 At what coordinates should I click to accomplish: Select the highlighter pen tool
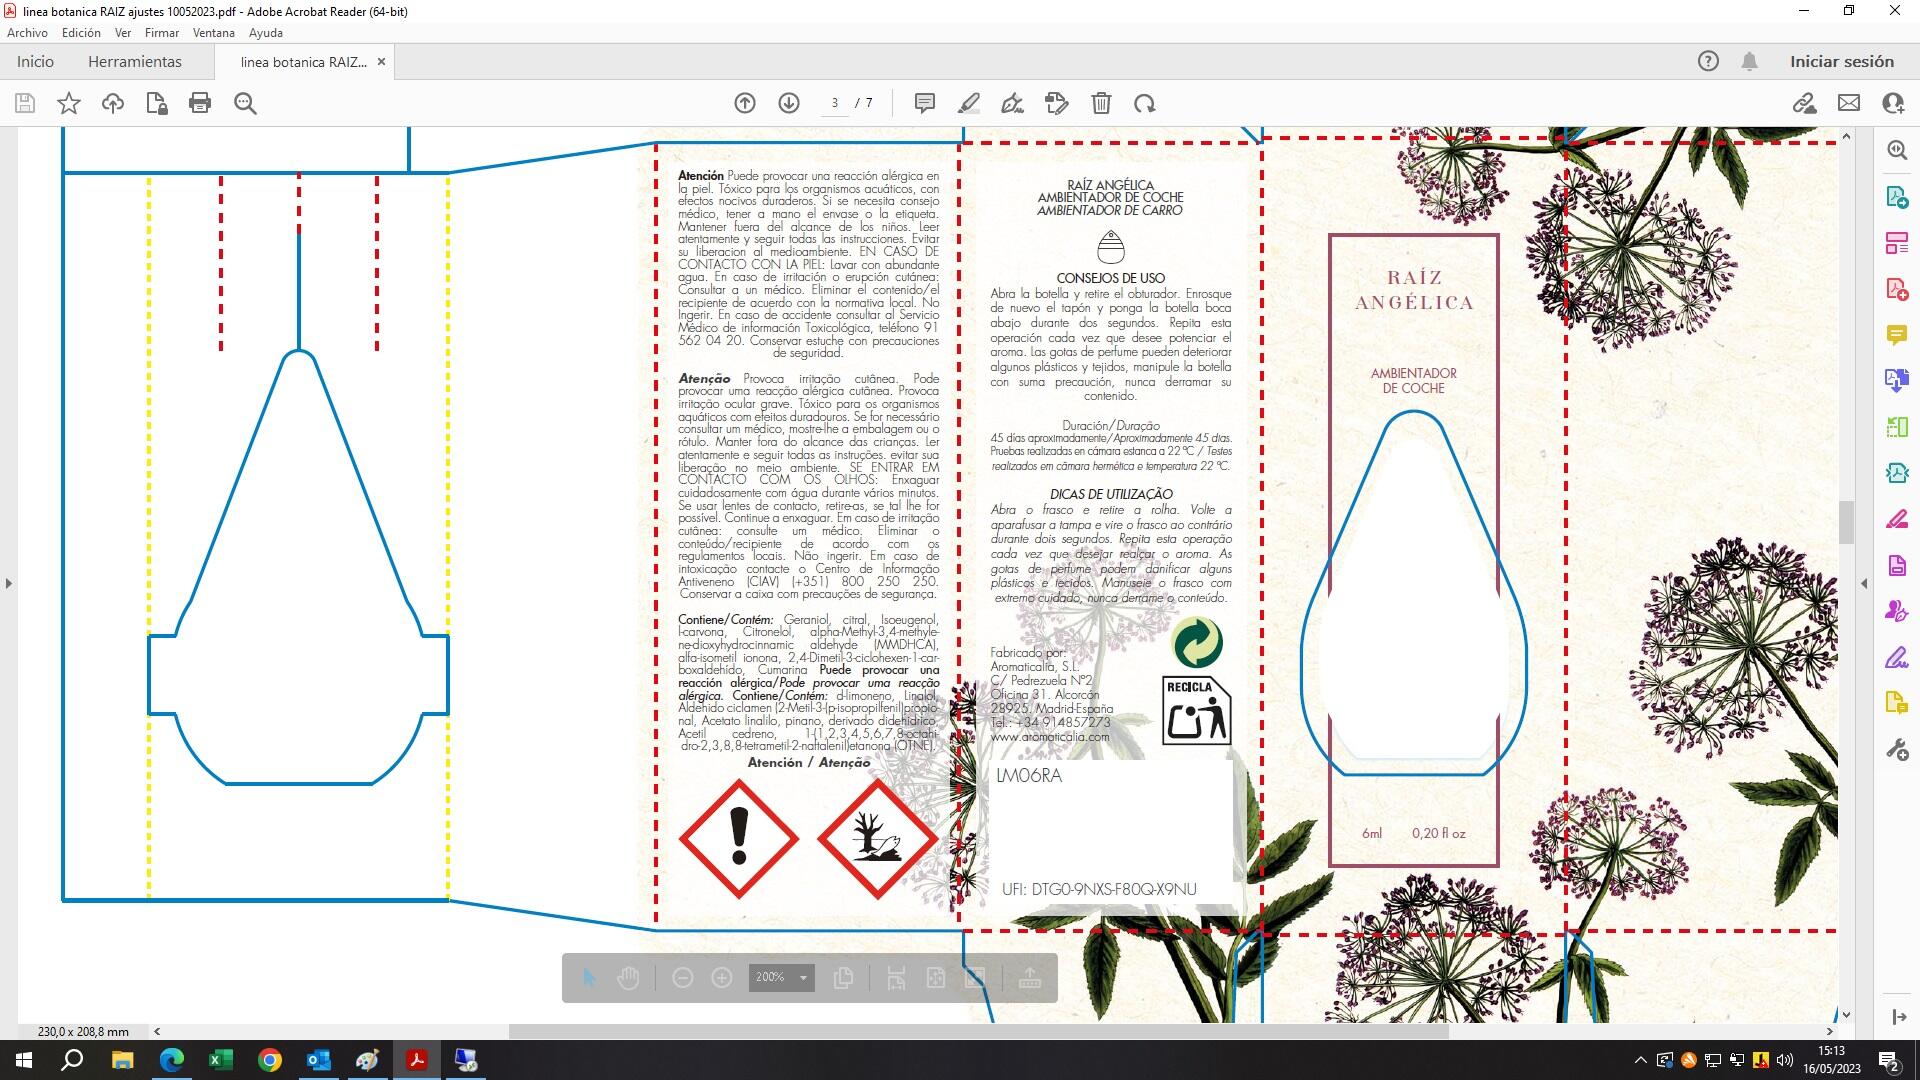pyautogui.click(x=968, y=103)
